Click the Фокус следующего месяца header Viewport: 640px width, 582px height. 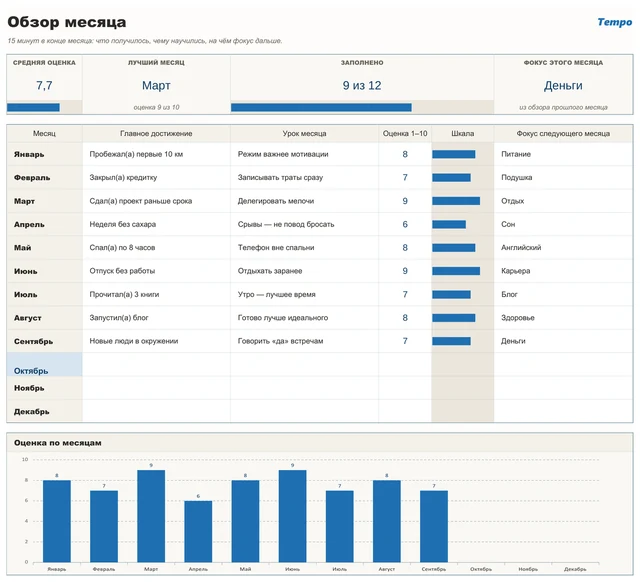563,133
